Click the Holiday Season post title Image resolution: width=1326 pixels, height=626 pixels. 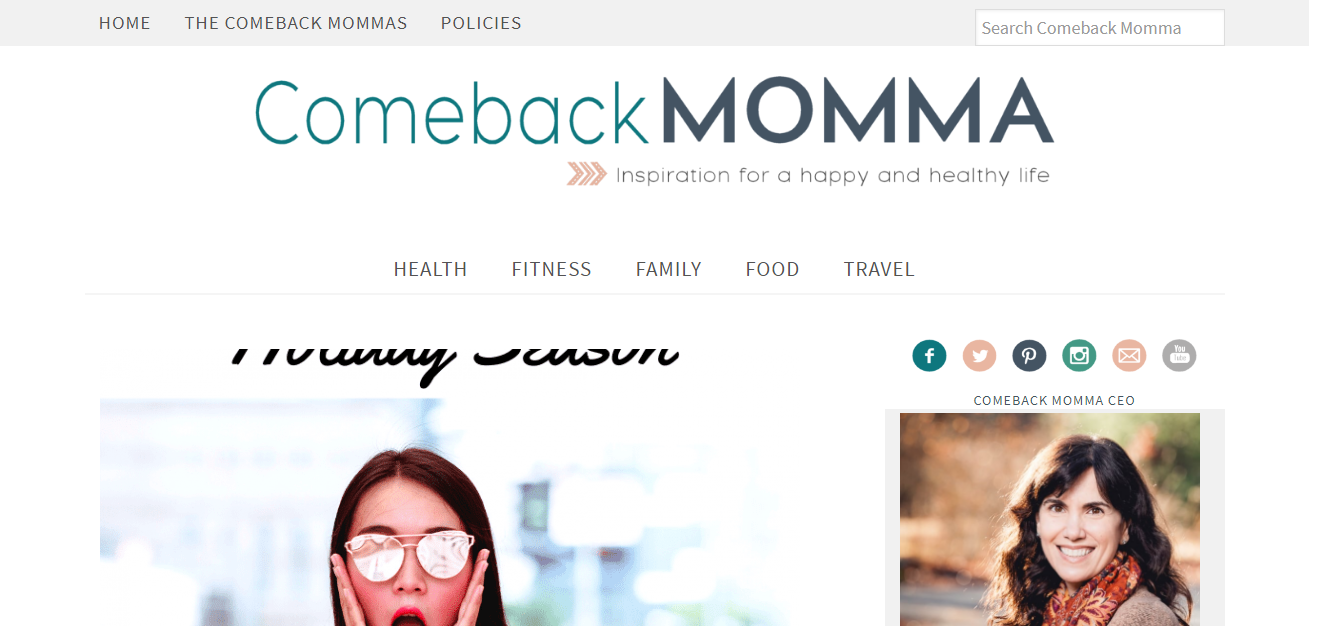tap(455, 358)
